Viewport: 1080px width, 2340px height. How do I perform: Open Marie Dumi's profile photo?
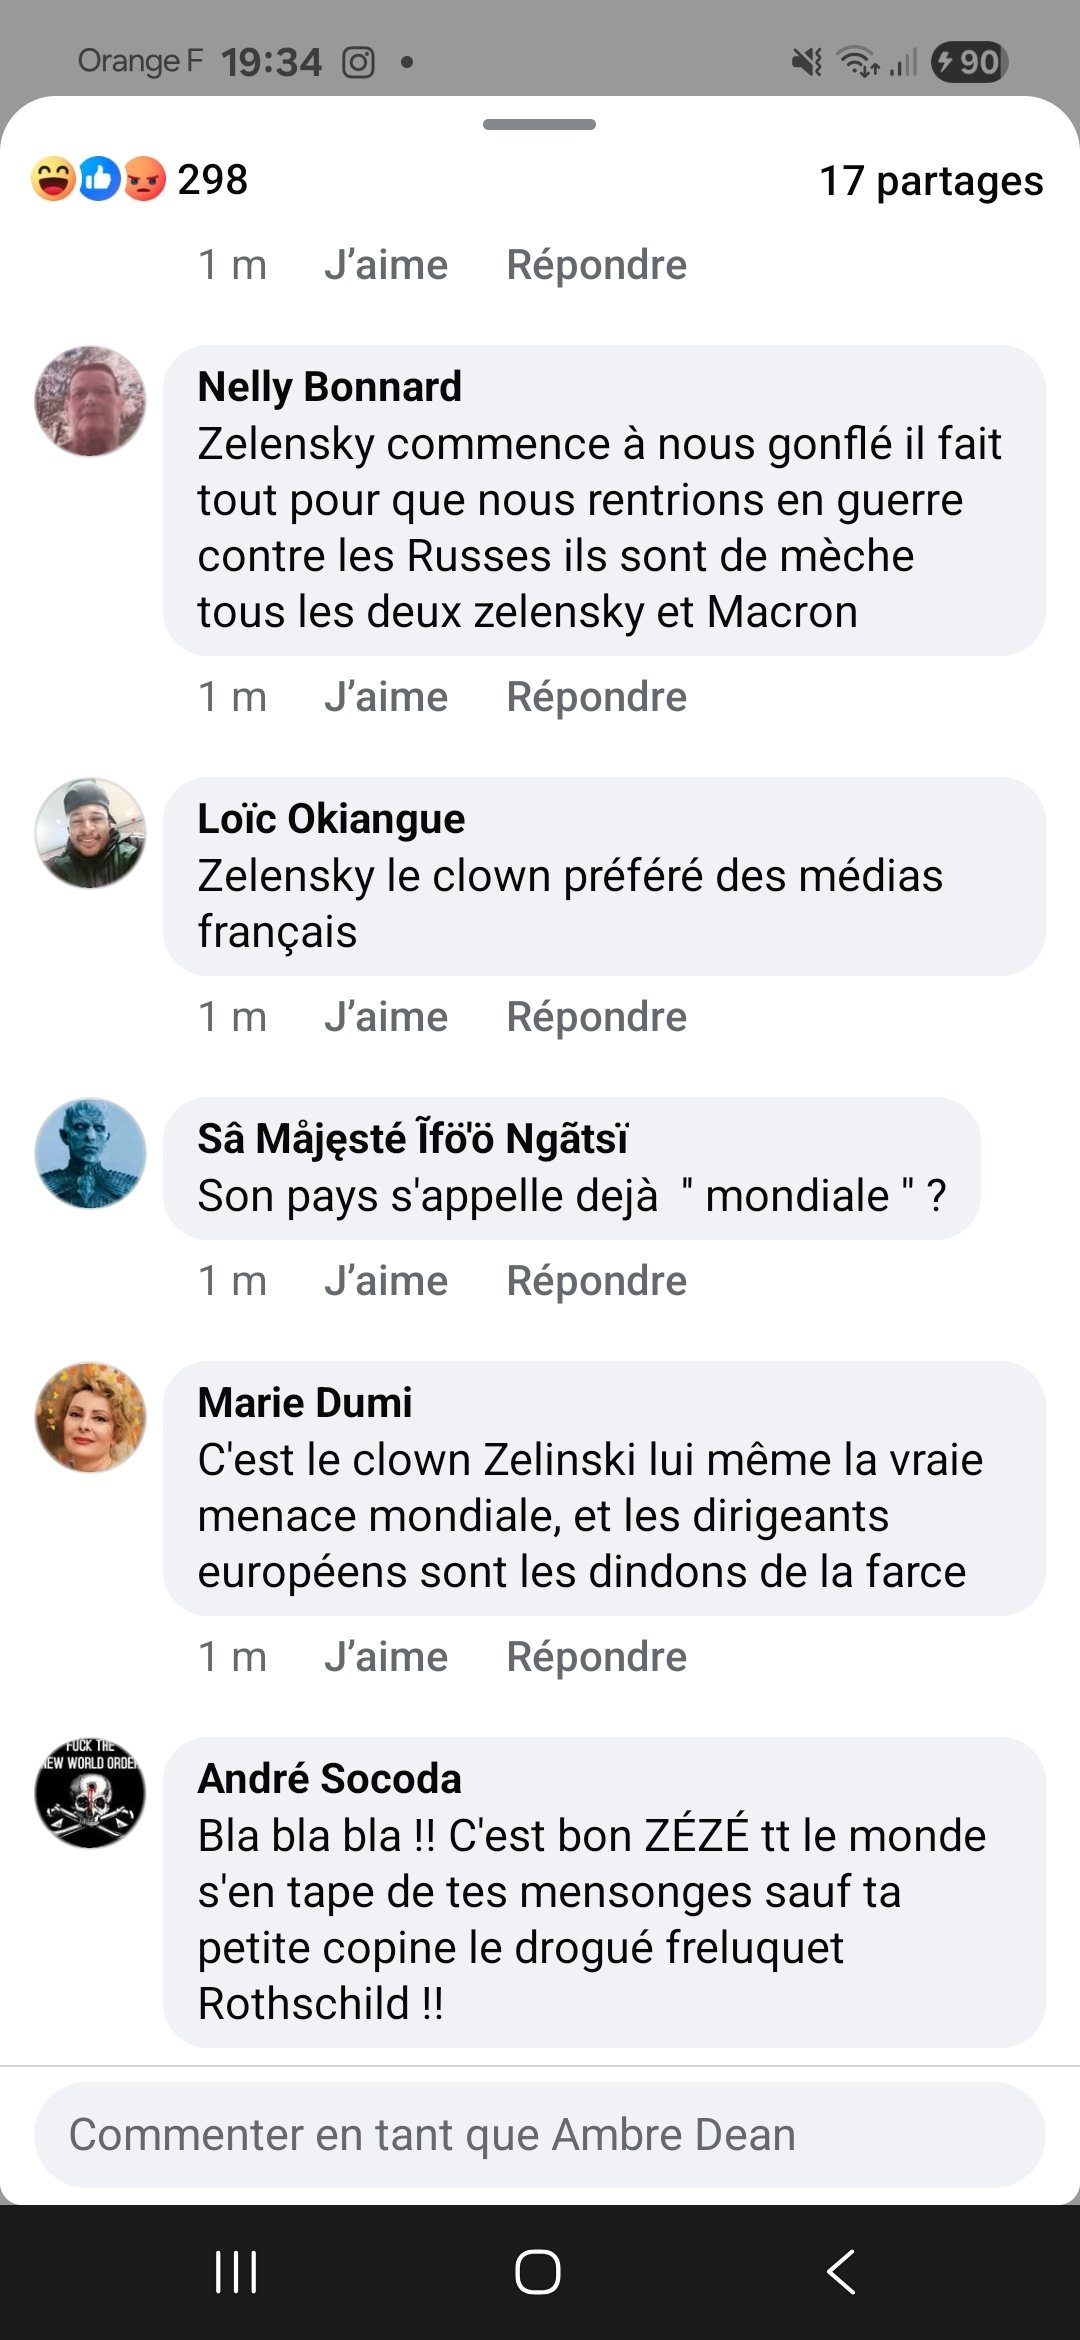coord(90,1417)
